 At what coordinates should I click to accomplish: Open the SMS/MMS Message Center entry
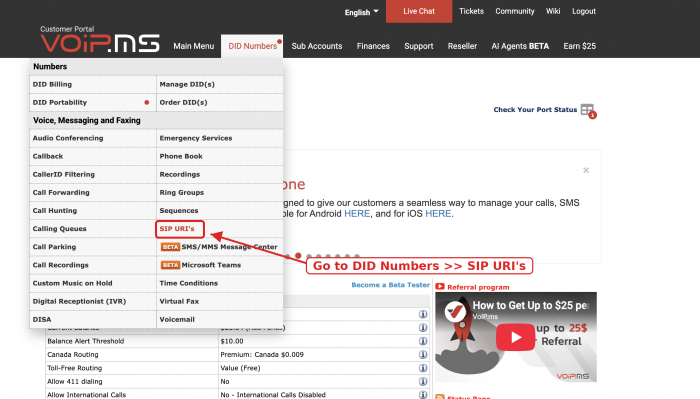tap(220, 247)
